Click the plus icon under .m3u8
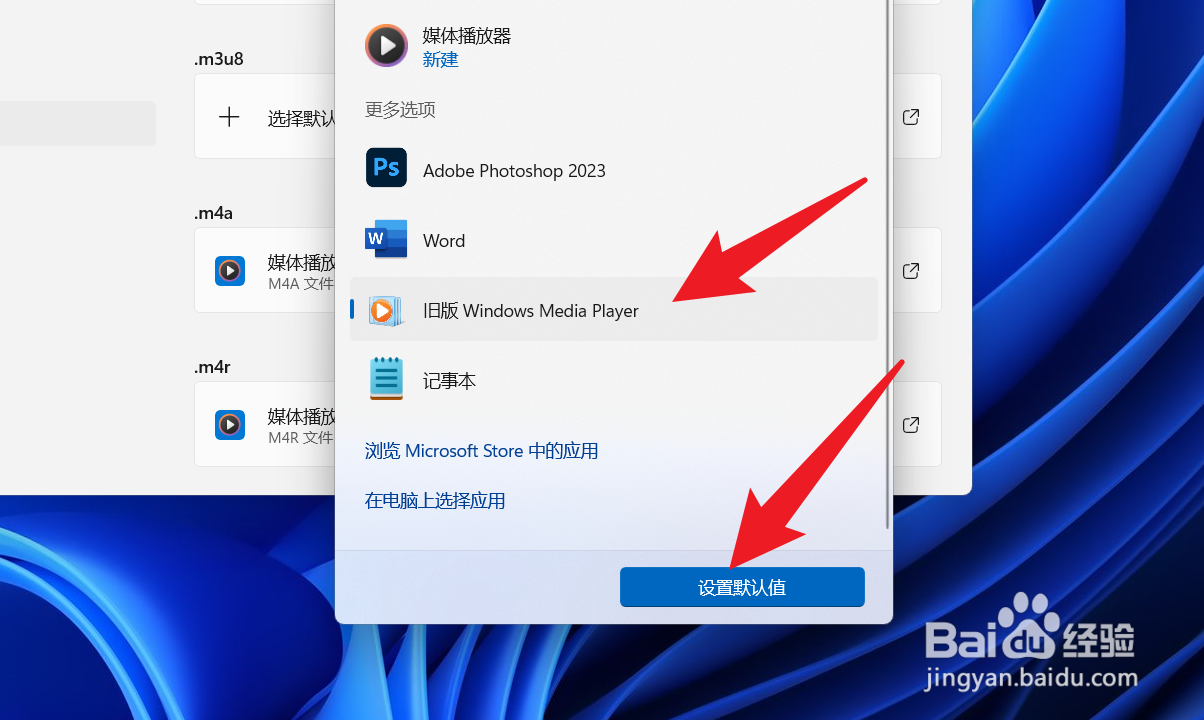The width and height of the screenshot is (1204, 720). point(229,117)
